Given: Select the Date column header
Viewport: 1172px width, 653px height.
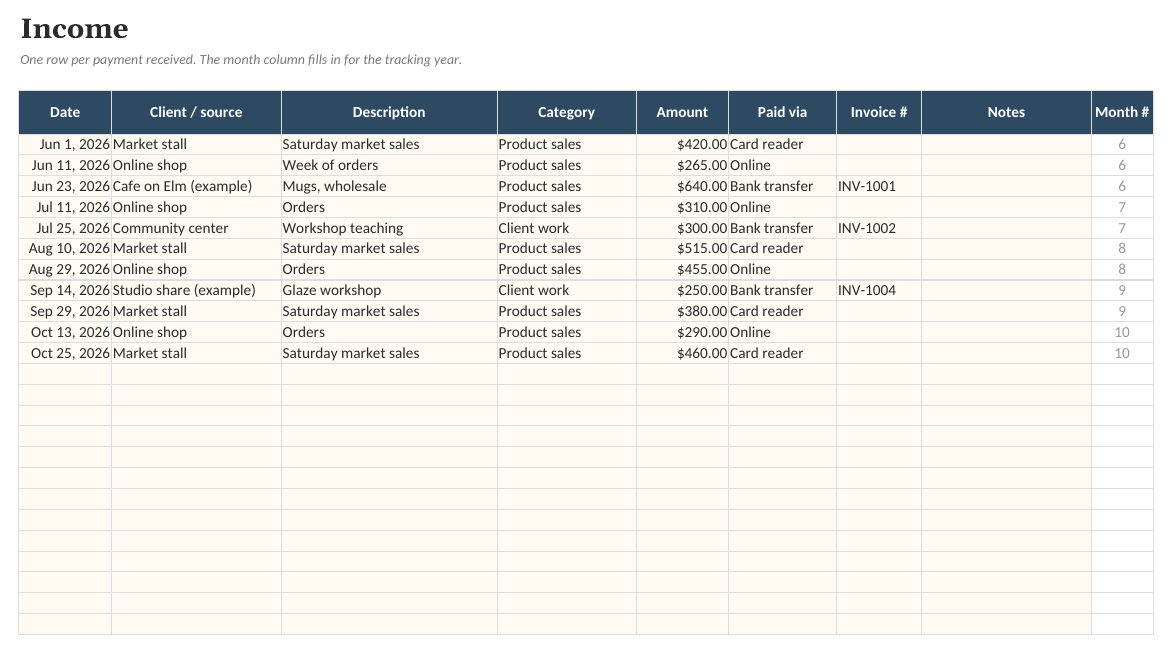Looking at the screenshot, I should [x=65, y=112].
